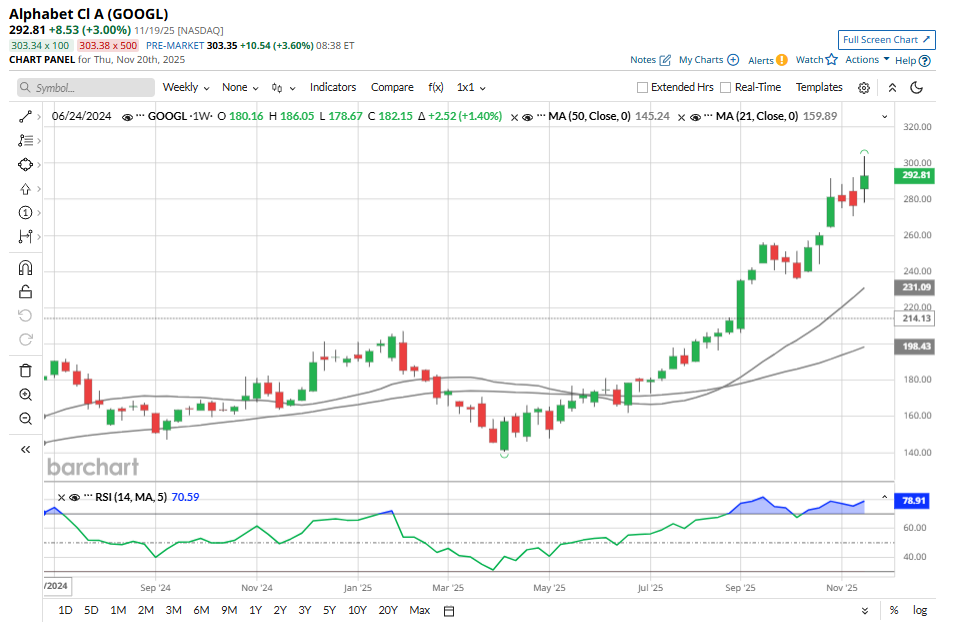The height and width of the screenshot is (630, 953).
Task: Switch to dark mode with moon icon
Action: (x=916, y=88)
